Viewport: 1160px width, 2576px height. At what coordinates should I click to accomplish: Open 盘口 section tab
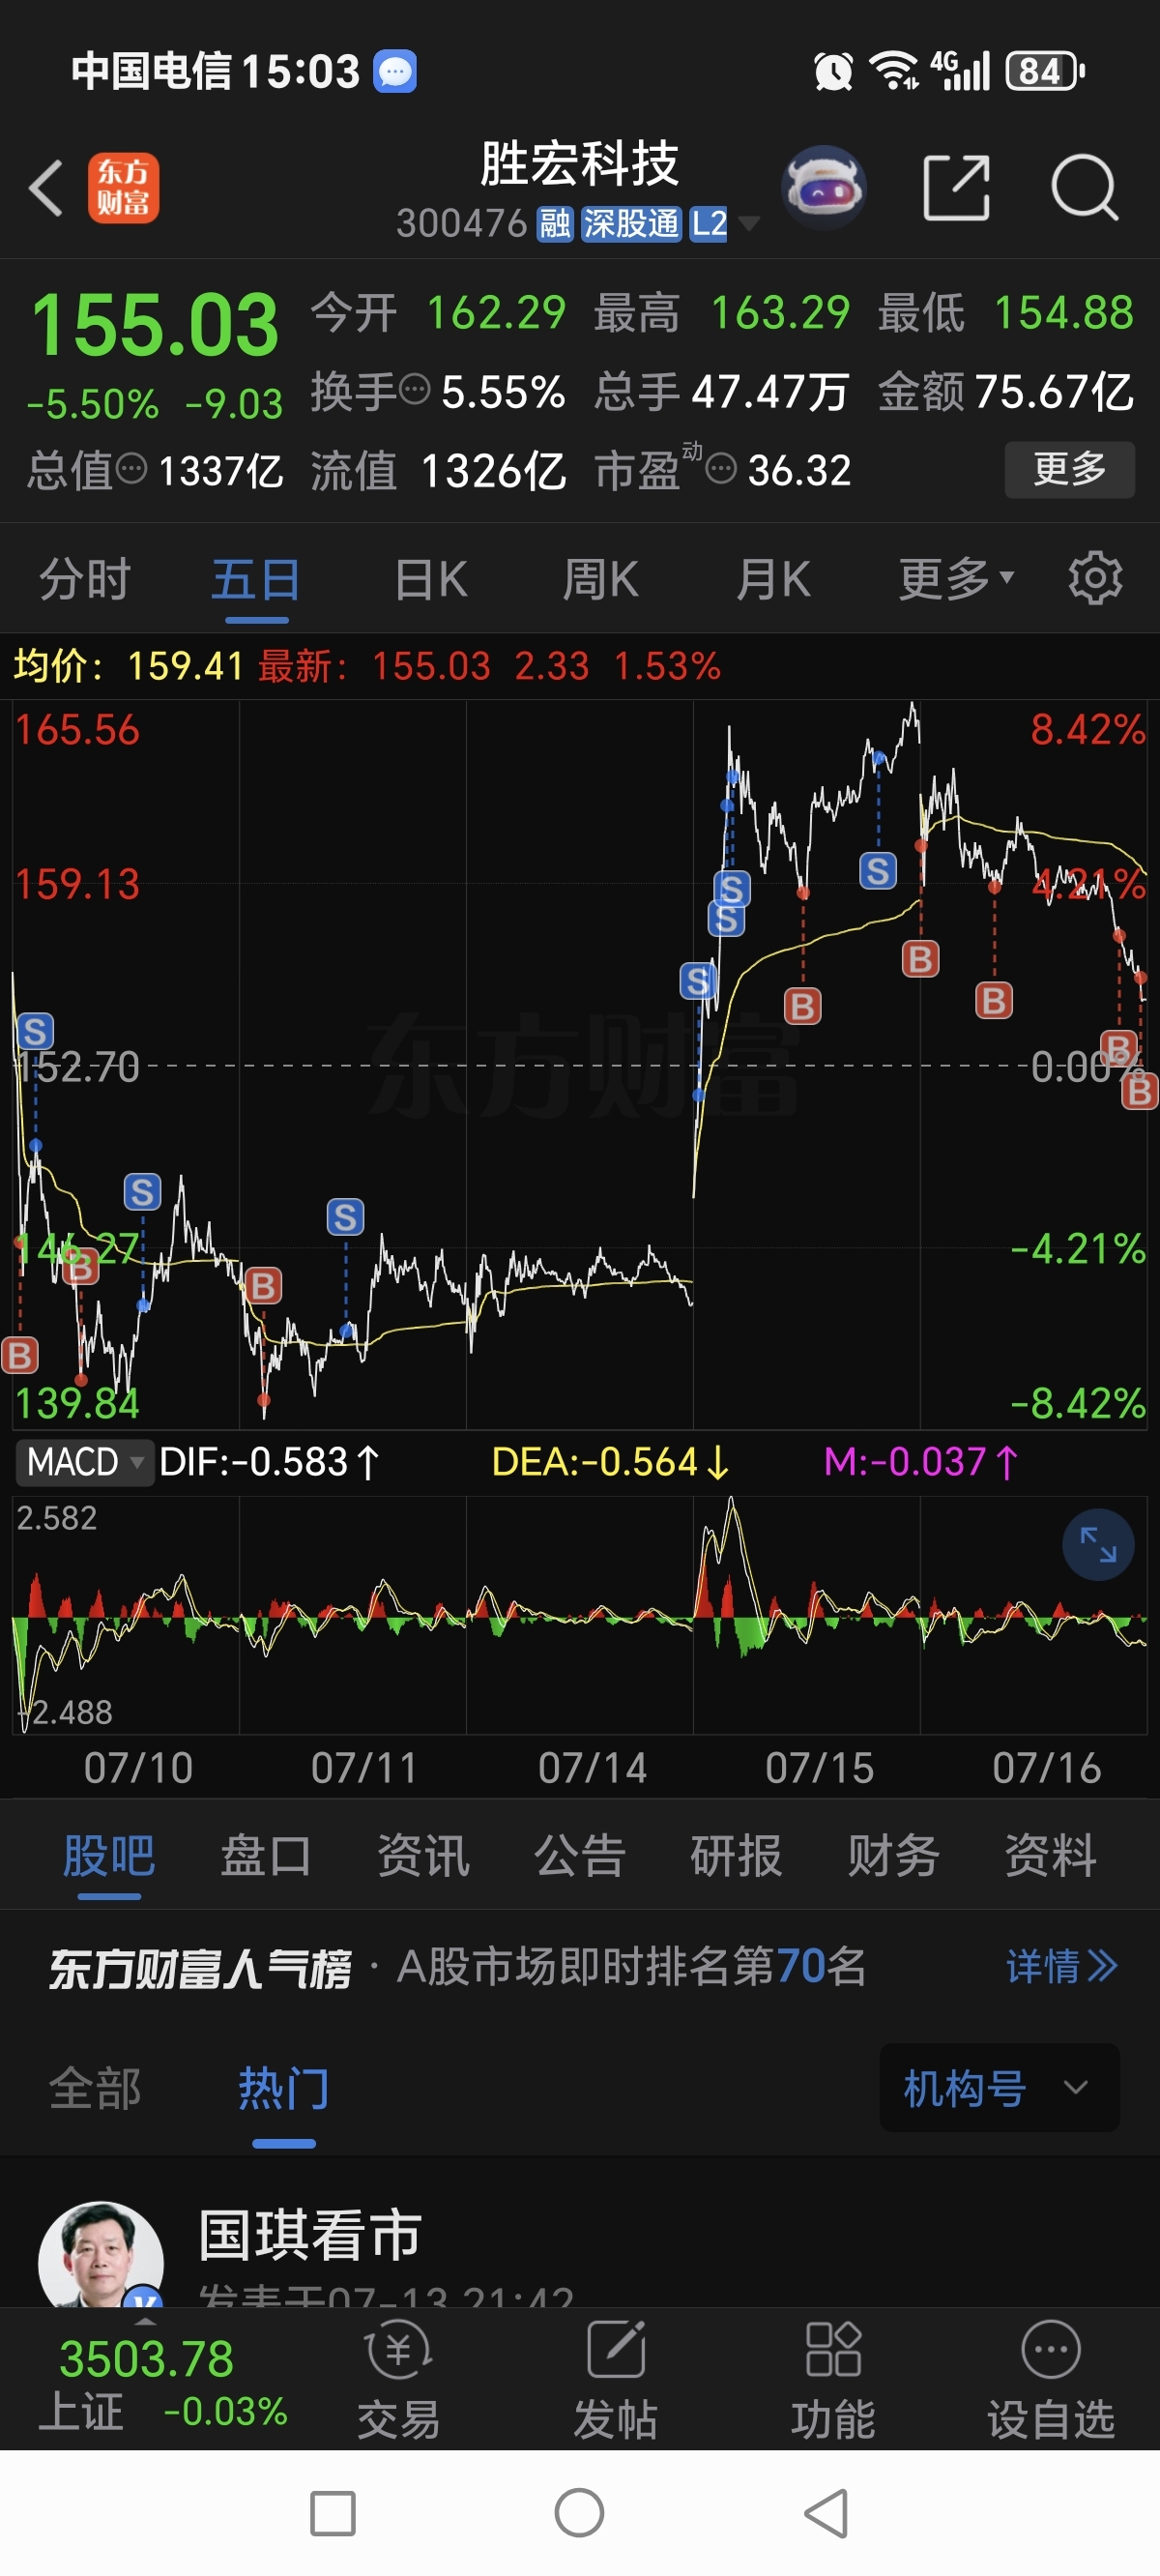tap(266, 1856)
